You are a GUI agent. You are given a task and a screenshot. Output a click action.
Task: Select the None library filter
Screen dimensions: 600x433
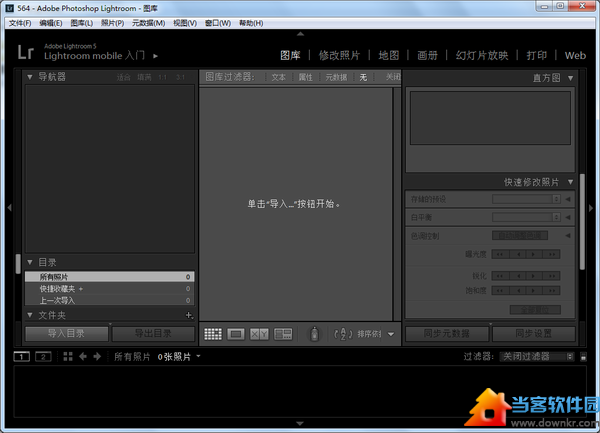coord(363,77)
